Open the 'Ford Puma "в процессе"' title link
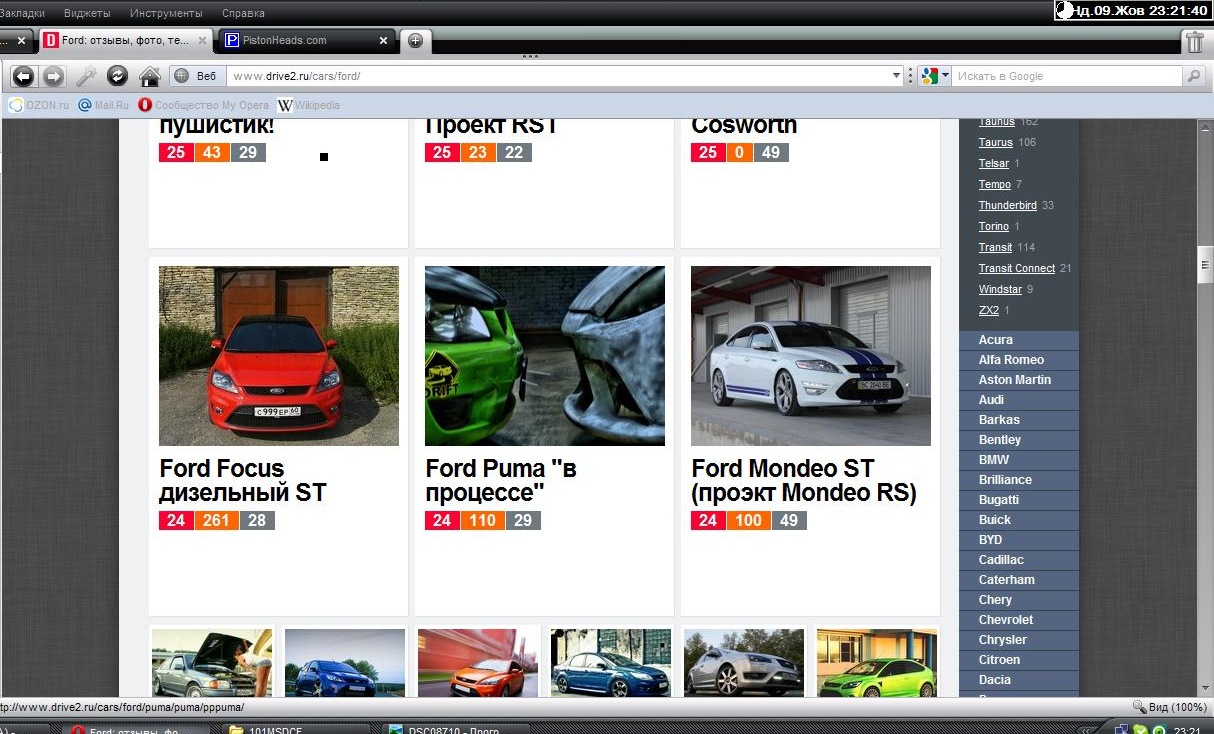This screenshot has width=1214, height=734. [x=501, y=481]
